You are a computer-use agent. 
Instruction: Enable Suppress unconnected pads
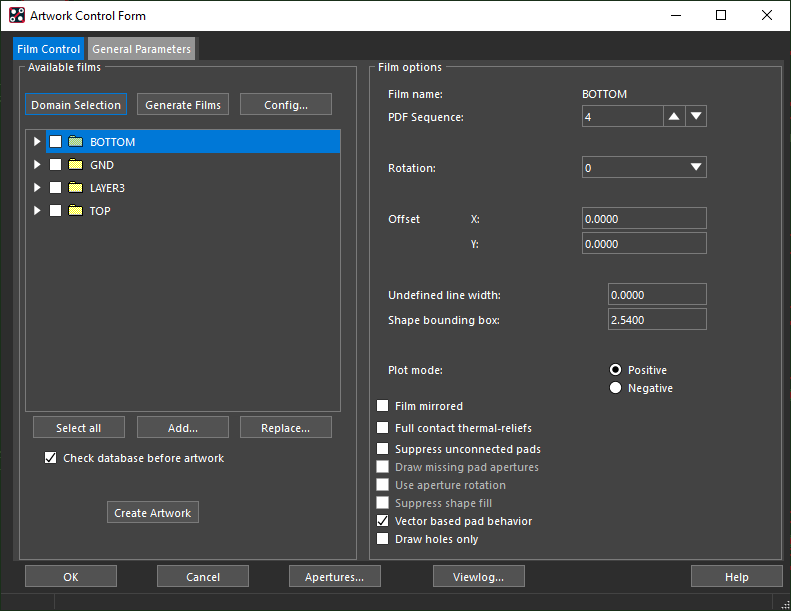click(382, 449)
